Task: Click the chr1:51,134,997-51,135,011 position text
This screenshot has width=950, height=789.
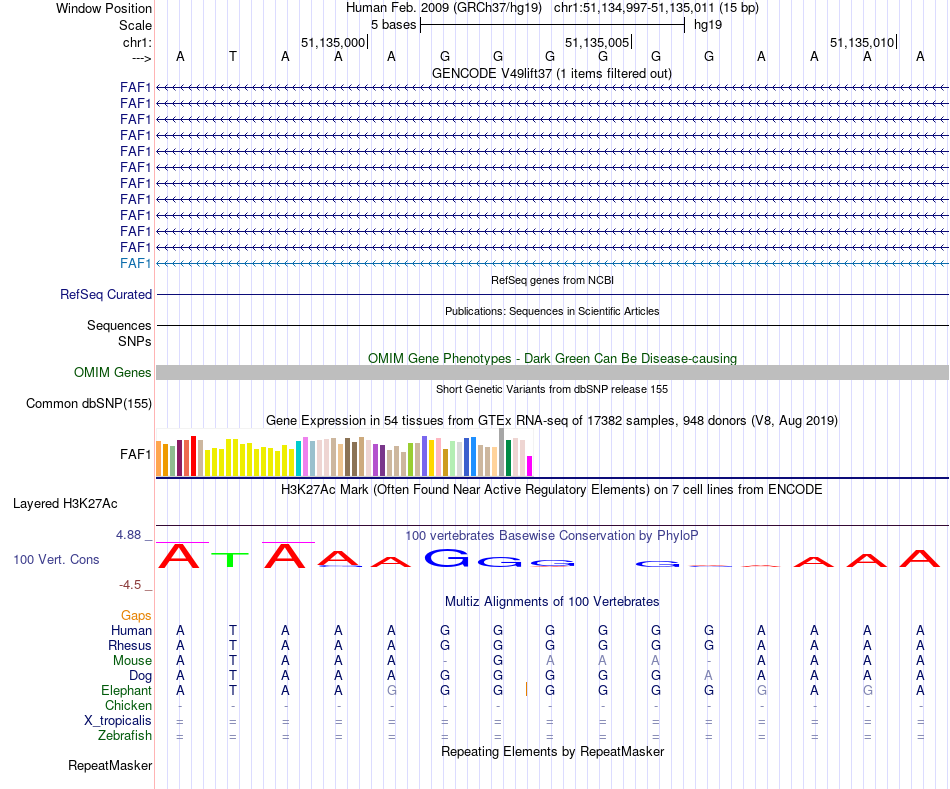Action: click(x=656, y=8)
